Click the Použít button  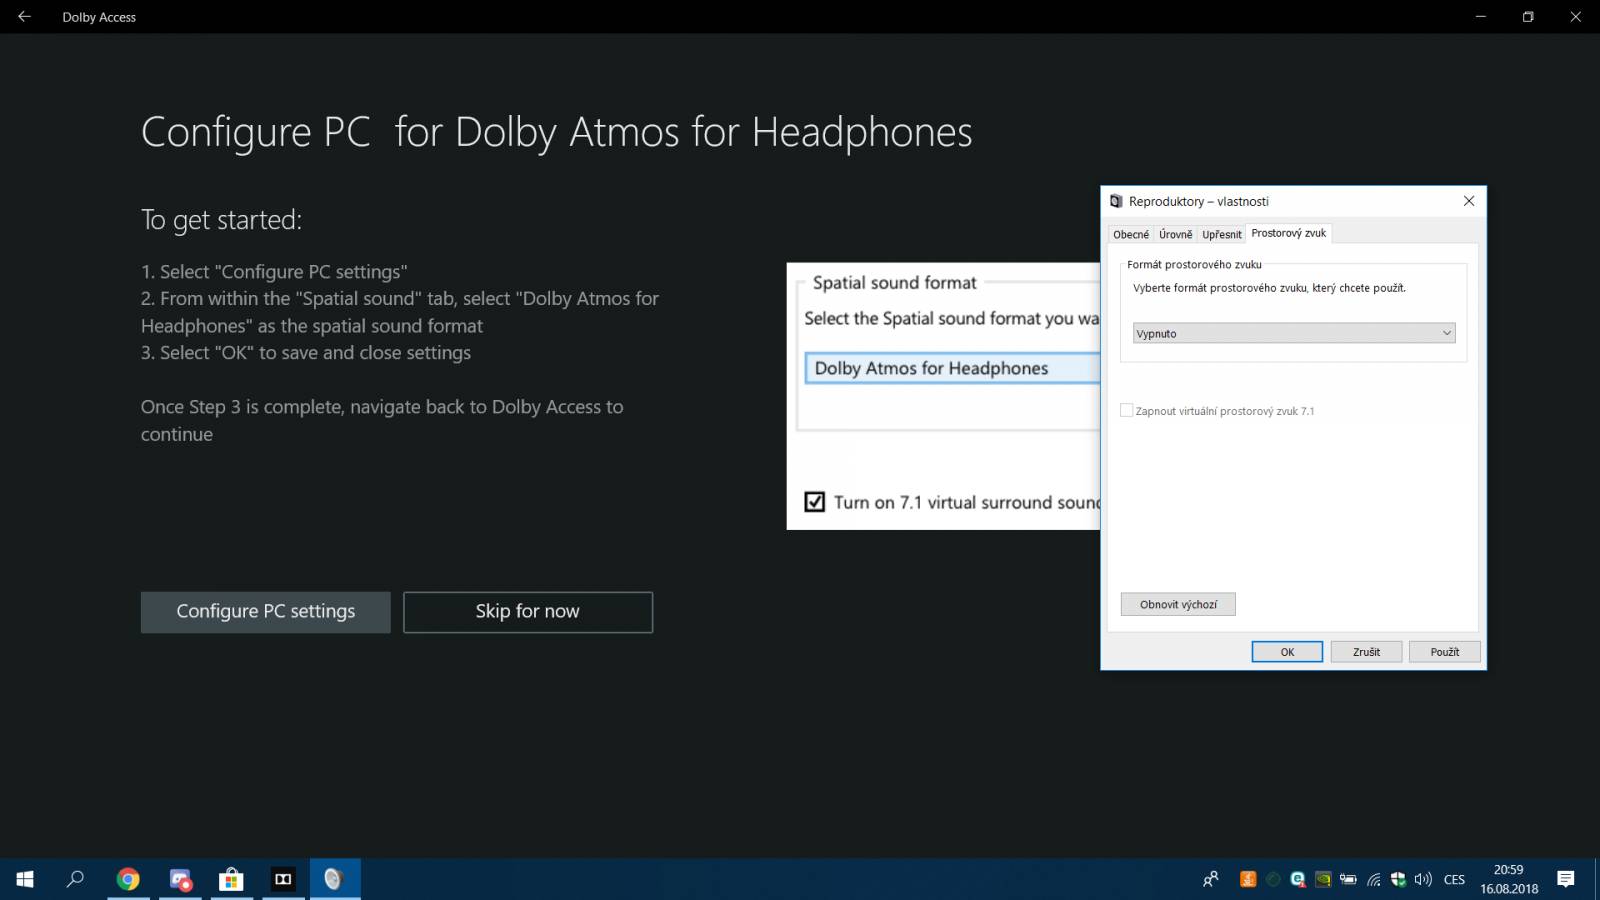1445,652
